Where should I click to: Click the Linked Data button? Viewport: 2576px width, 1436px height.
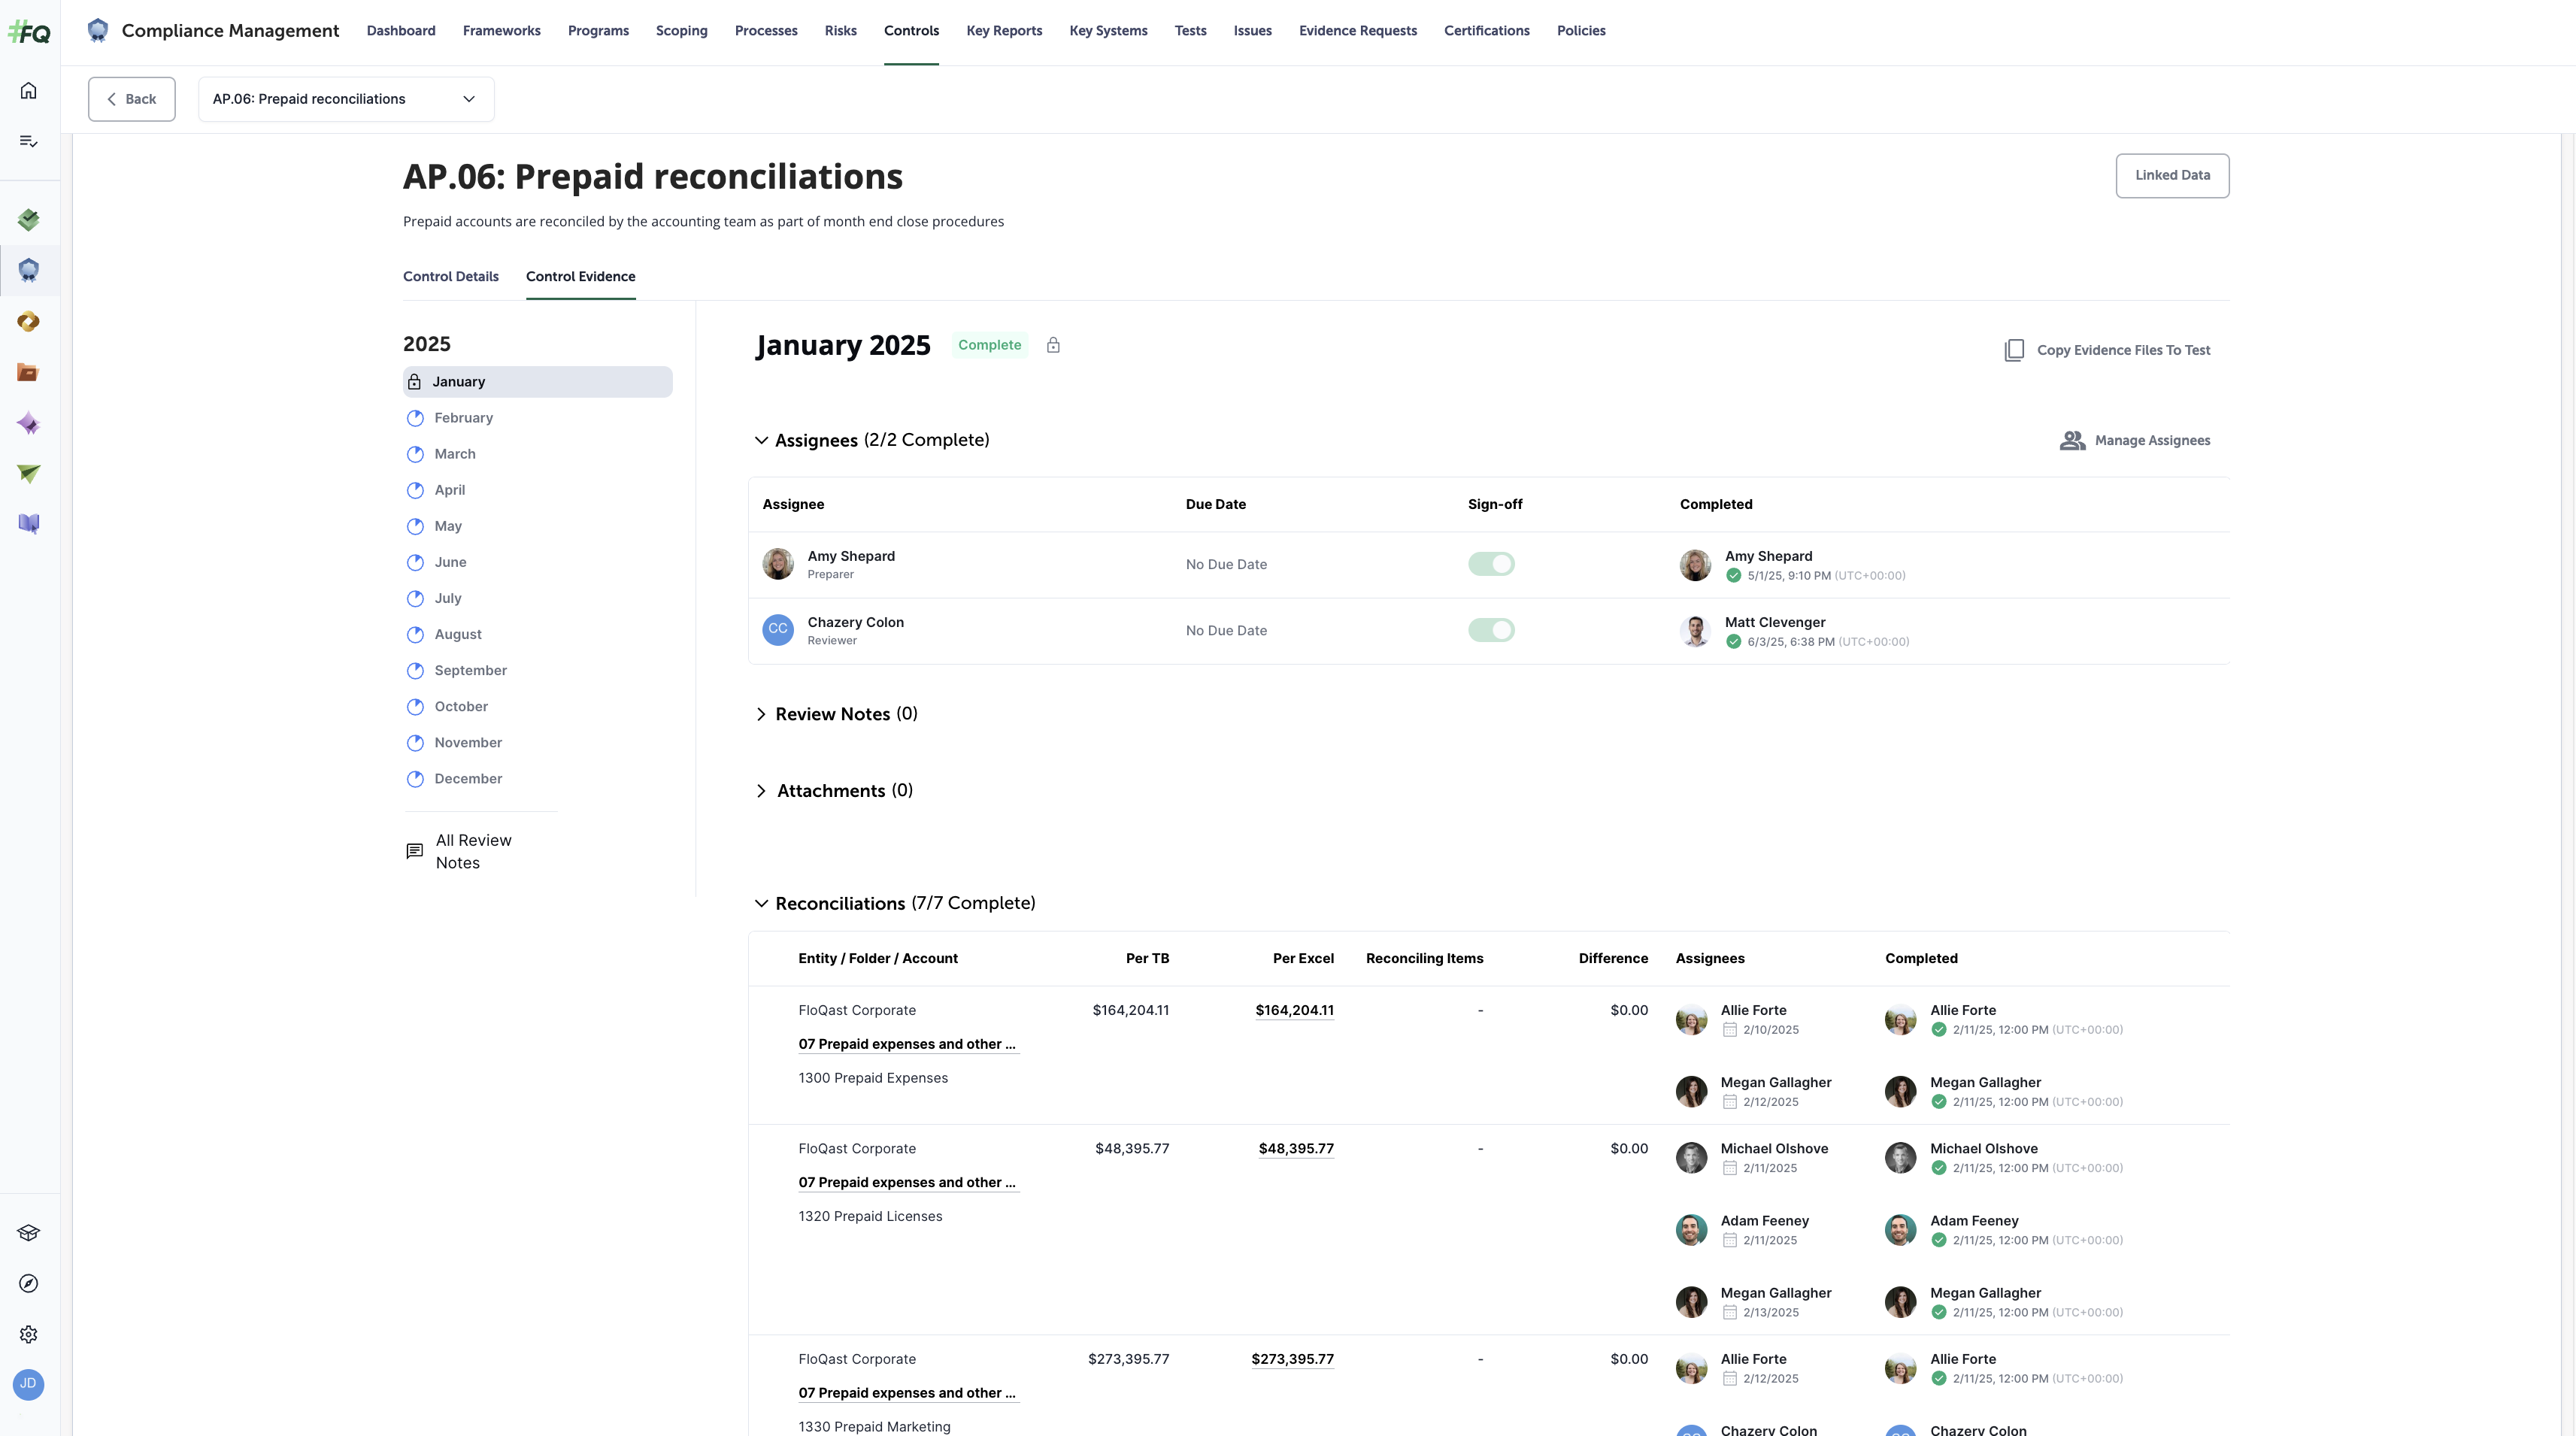[x=2172, y=175]
